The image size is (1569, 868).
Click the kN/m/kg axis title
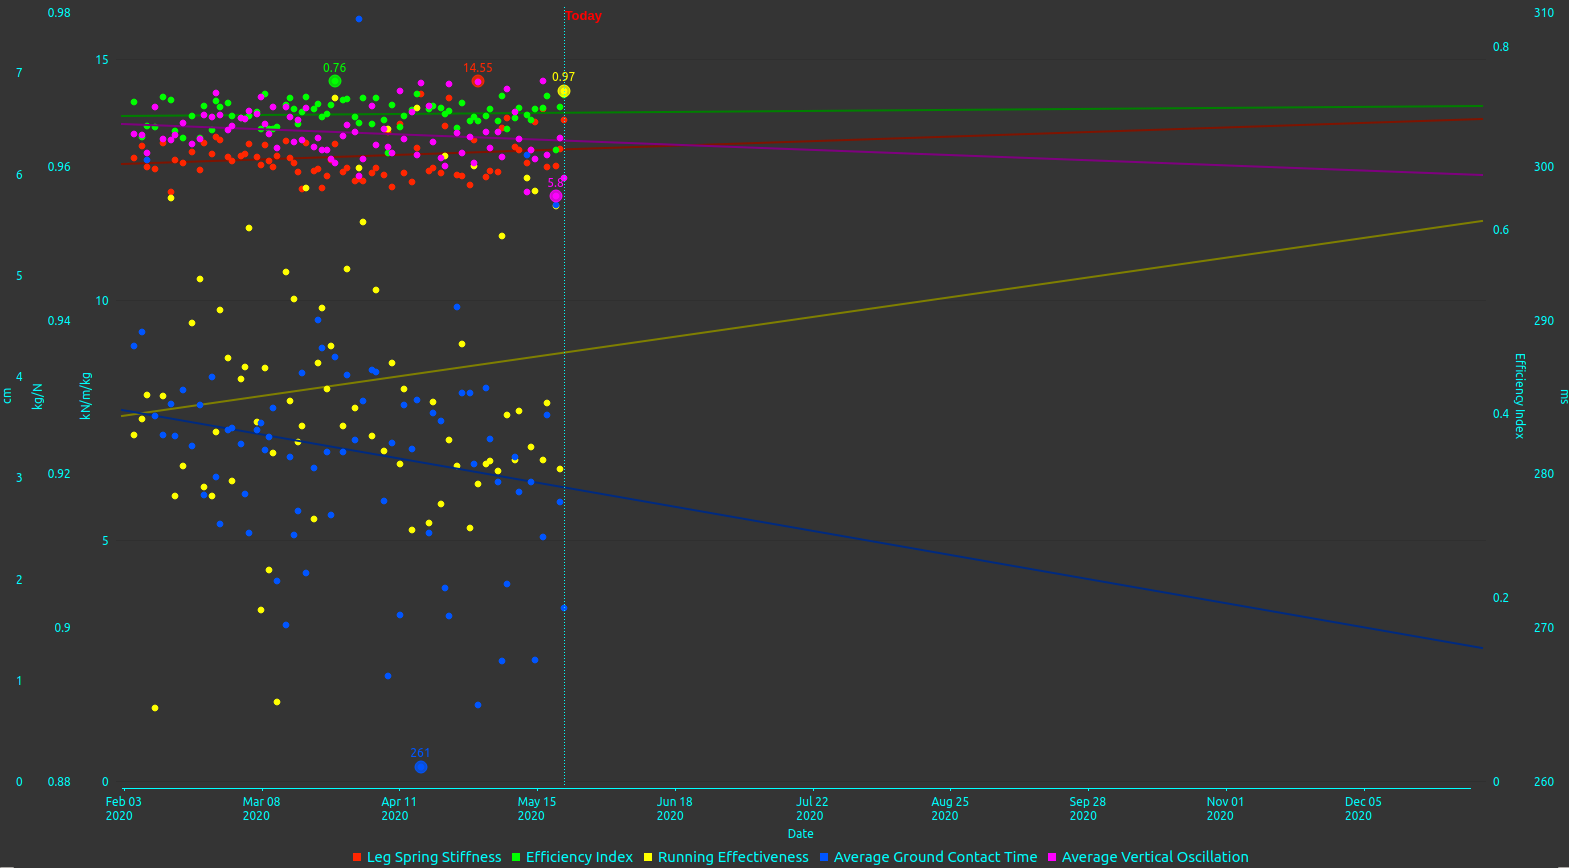[x=86, y=396]
